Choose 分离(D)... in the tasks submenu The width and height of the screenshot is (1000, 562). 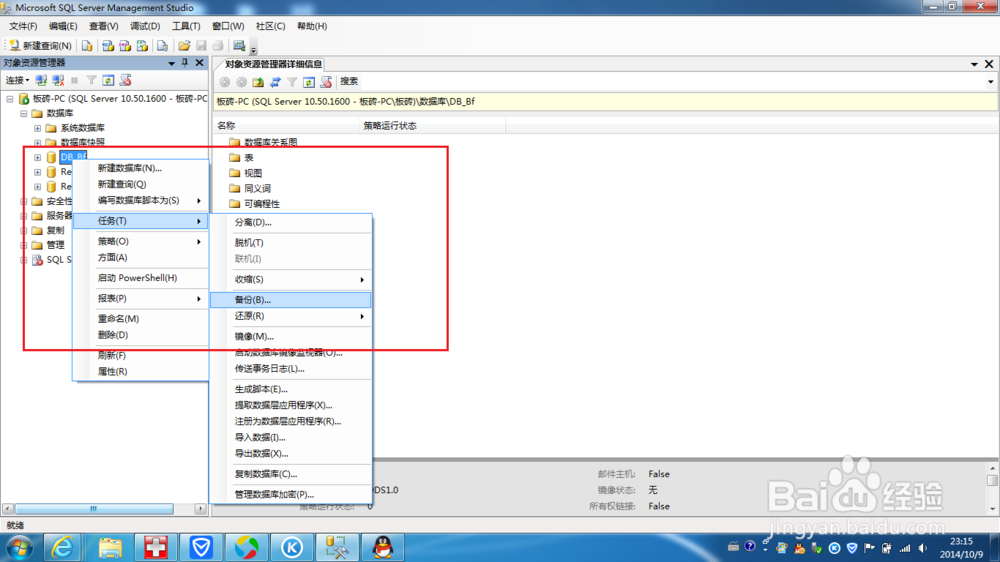coord(291,223)
